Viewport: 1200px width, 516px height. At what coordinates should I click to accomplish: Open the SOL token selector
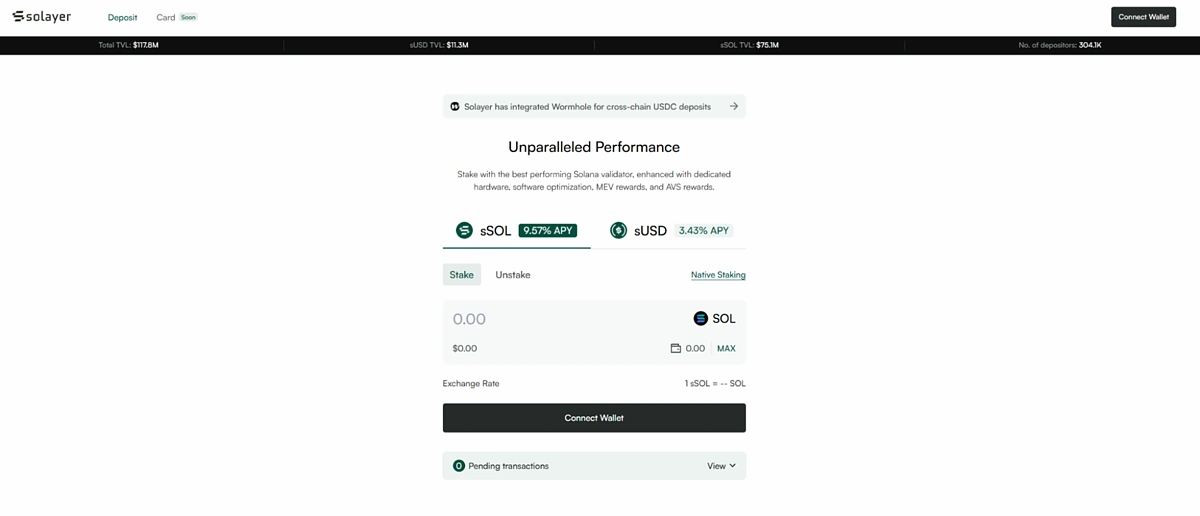click(x=714, y=318)
